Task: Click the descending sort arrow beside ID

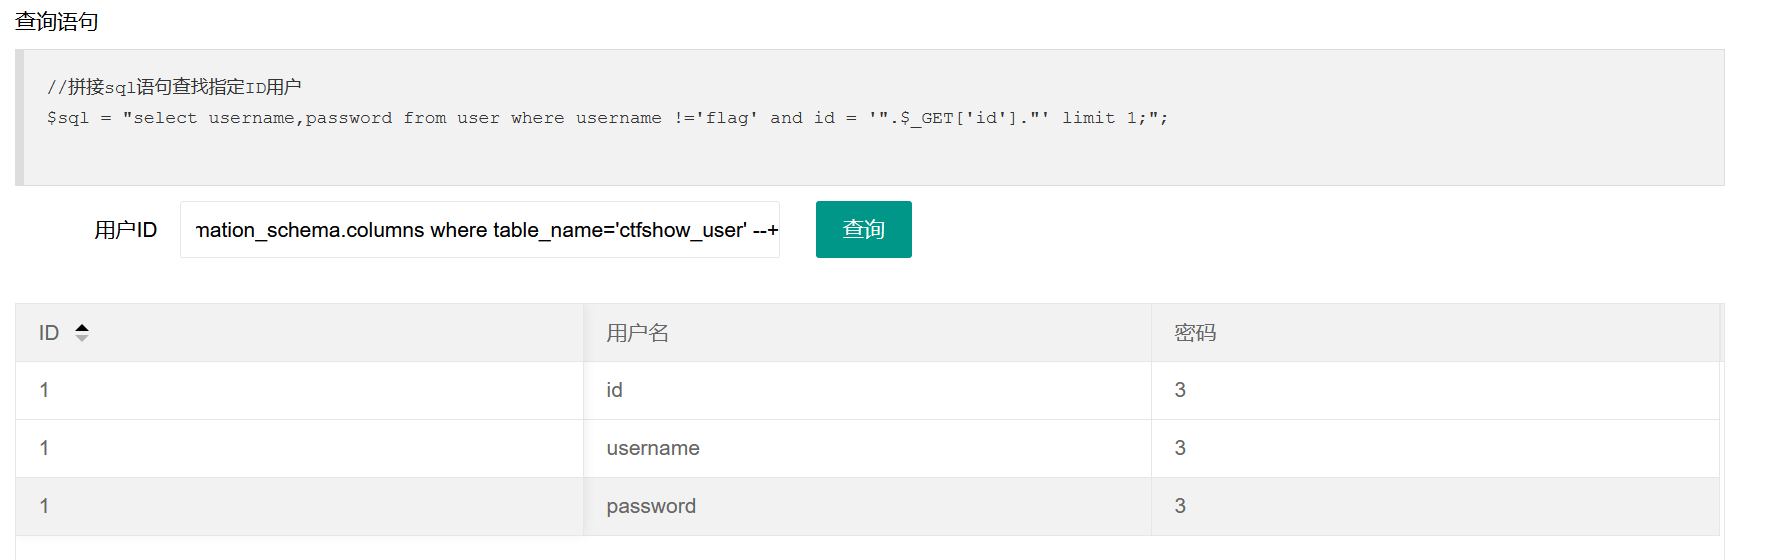Action: click(82, 338)
